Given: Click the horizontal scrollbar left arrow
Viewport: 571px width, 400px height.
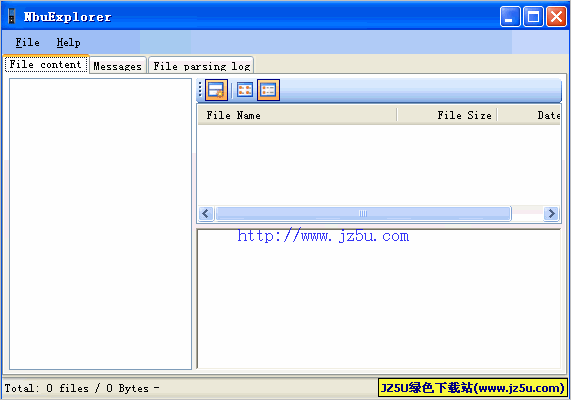Looking at the screenshot, I should (x=206, y=213).
